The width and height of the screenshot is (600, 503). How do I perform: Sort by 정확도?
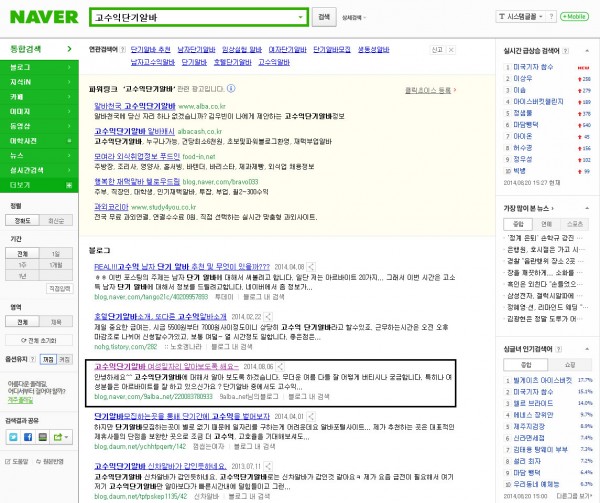click(22, 220)
